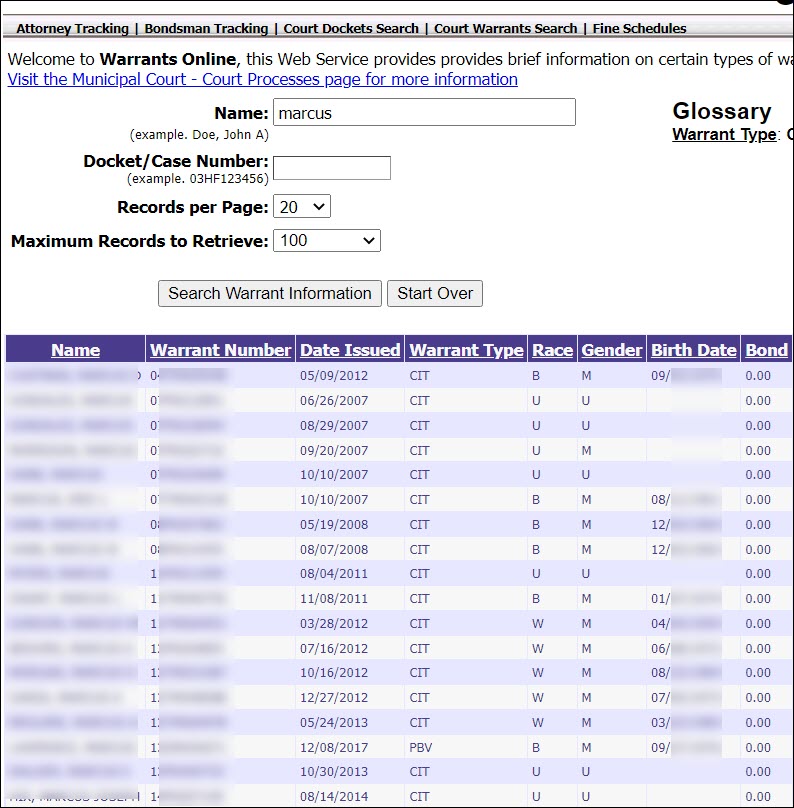
Task: Click the PBV warrant type cell
Action: tap(420, 747)
